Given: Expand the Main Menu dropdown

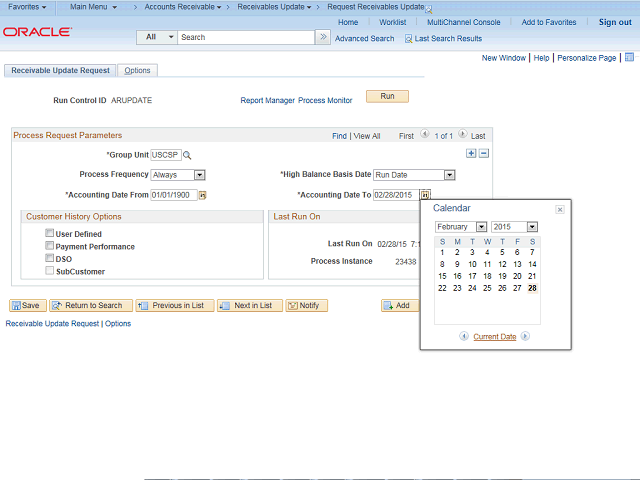Looking at the screenshot, I should click(x=93, y=7).
